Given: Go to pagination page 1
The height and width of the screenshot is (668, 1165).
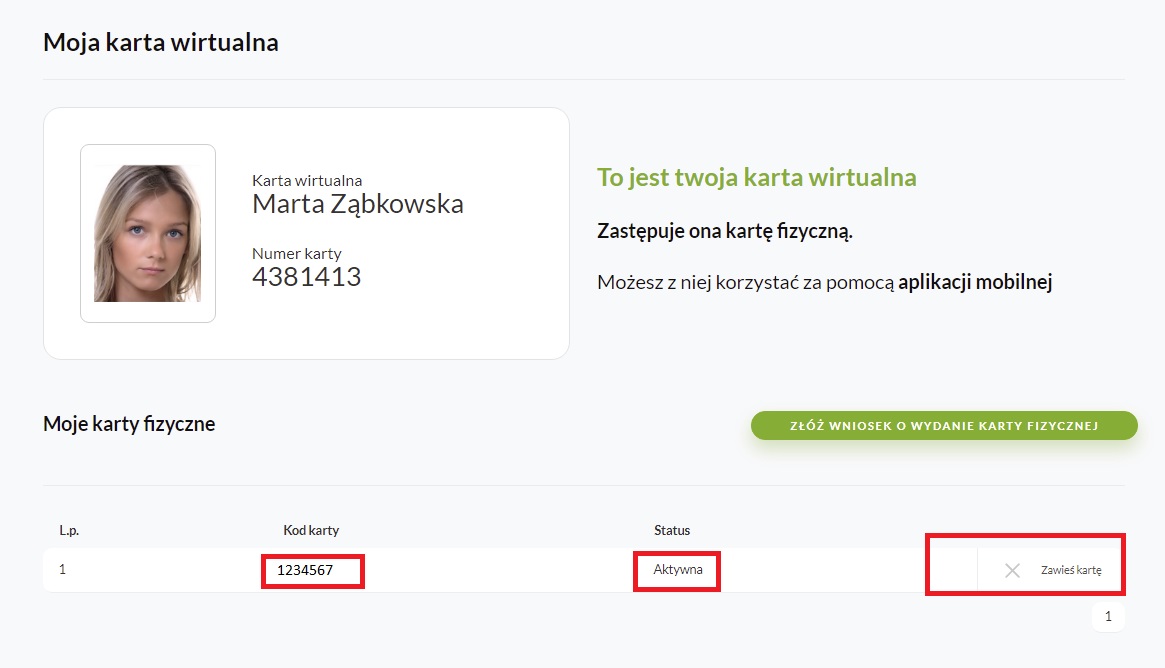Looking at the screenshot, I should (x=1108, y=617).
